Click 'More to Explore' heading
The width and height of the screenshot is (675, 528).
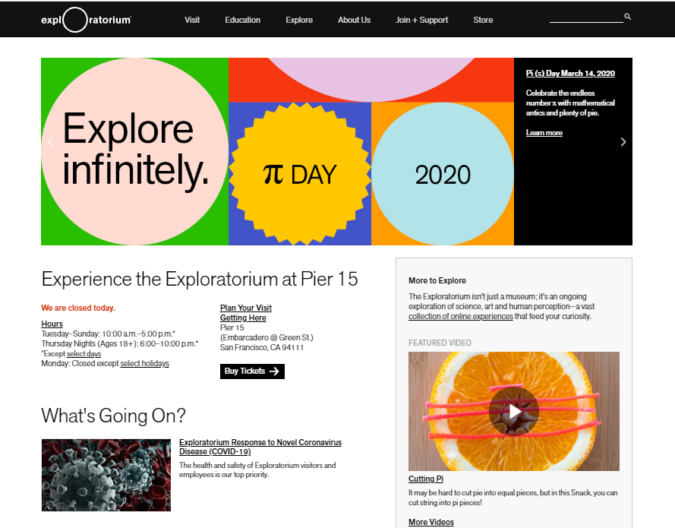437,281
